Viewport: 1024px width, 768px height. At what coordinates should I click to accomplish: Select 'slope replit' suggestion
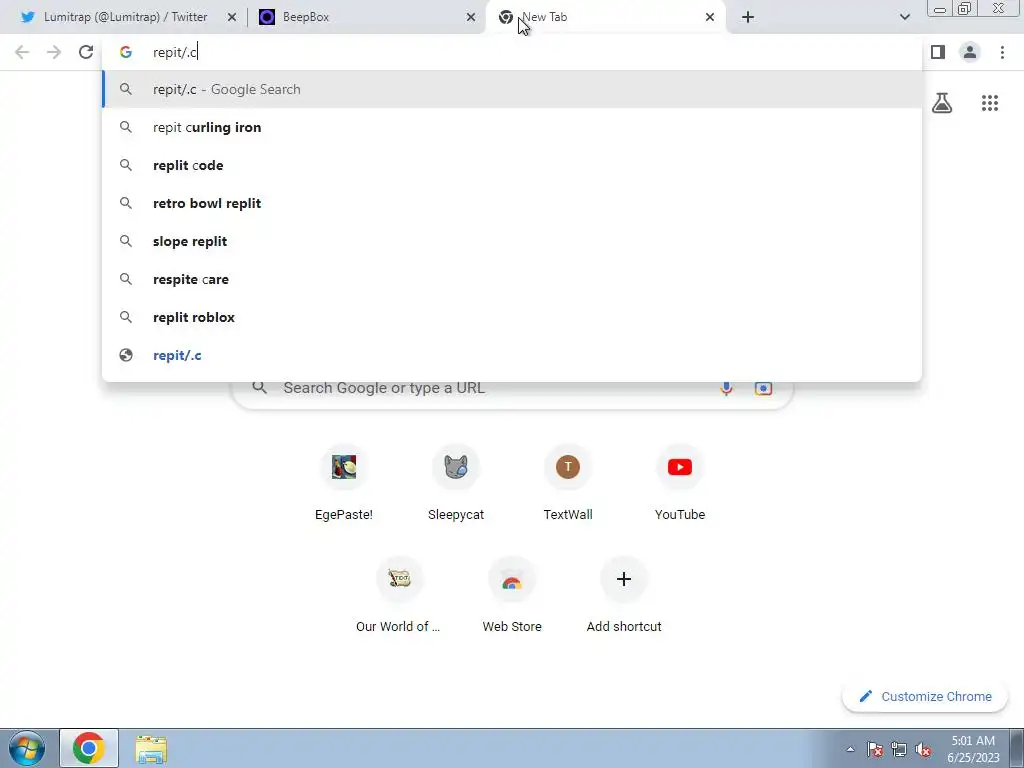click(x=512, y=241)
